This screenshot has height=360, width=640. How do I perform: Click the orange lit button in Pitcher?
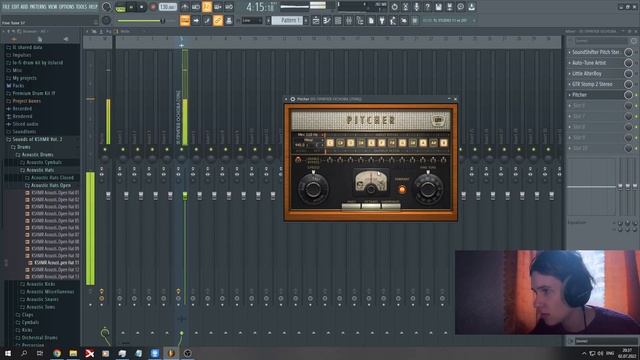click(402, 189)
